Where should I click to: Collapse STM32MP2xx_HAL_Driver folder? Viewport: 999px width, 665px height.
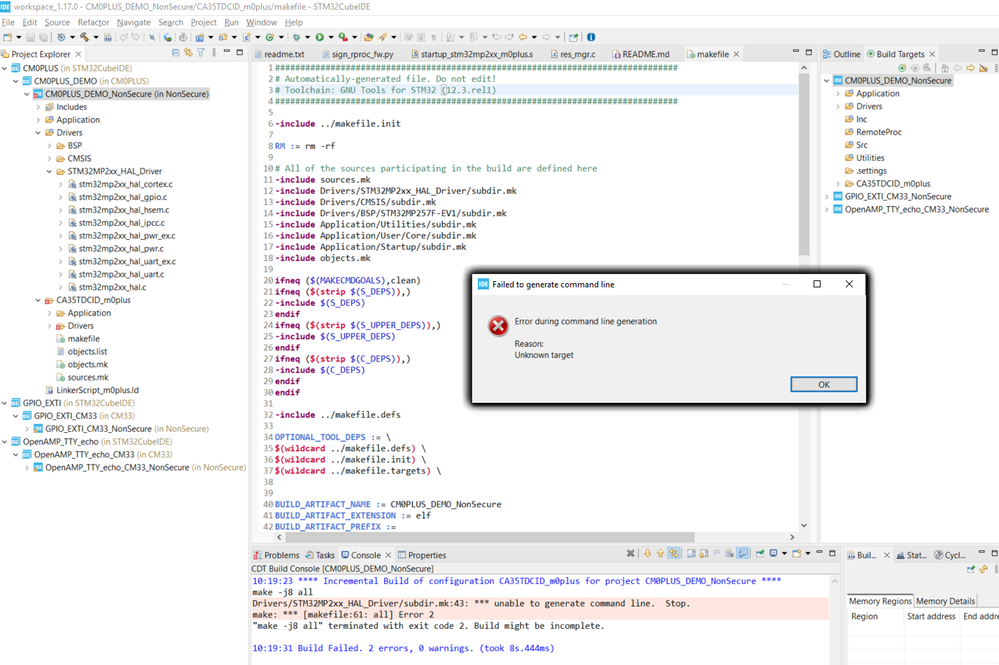point(50,171)
